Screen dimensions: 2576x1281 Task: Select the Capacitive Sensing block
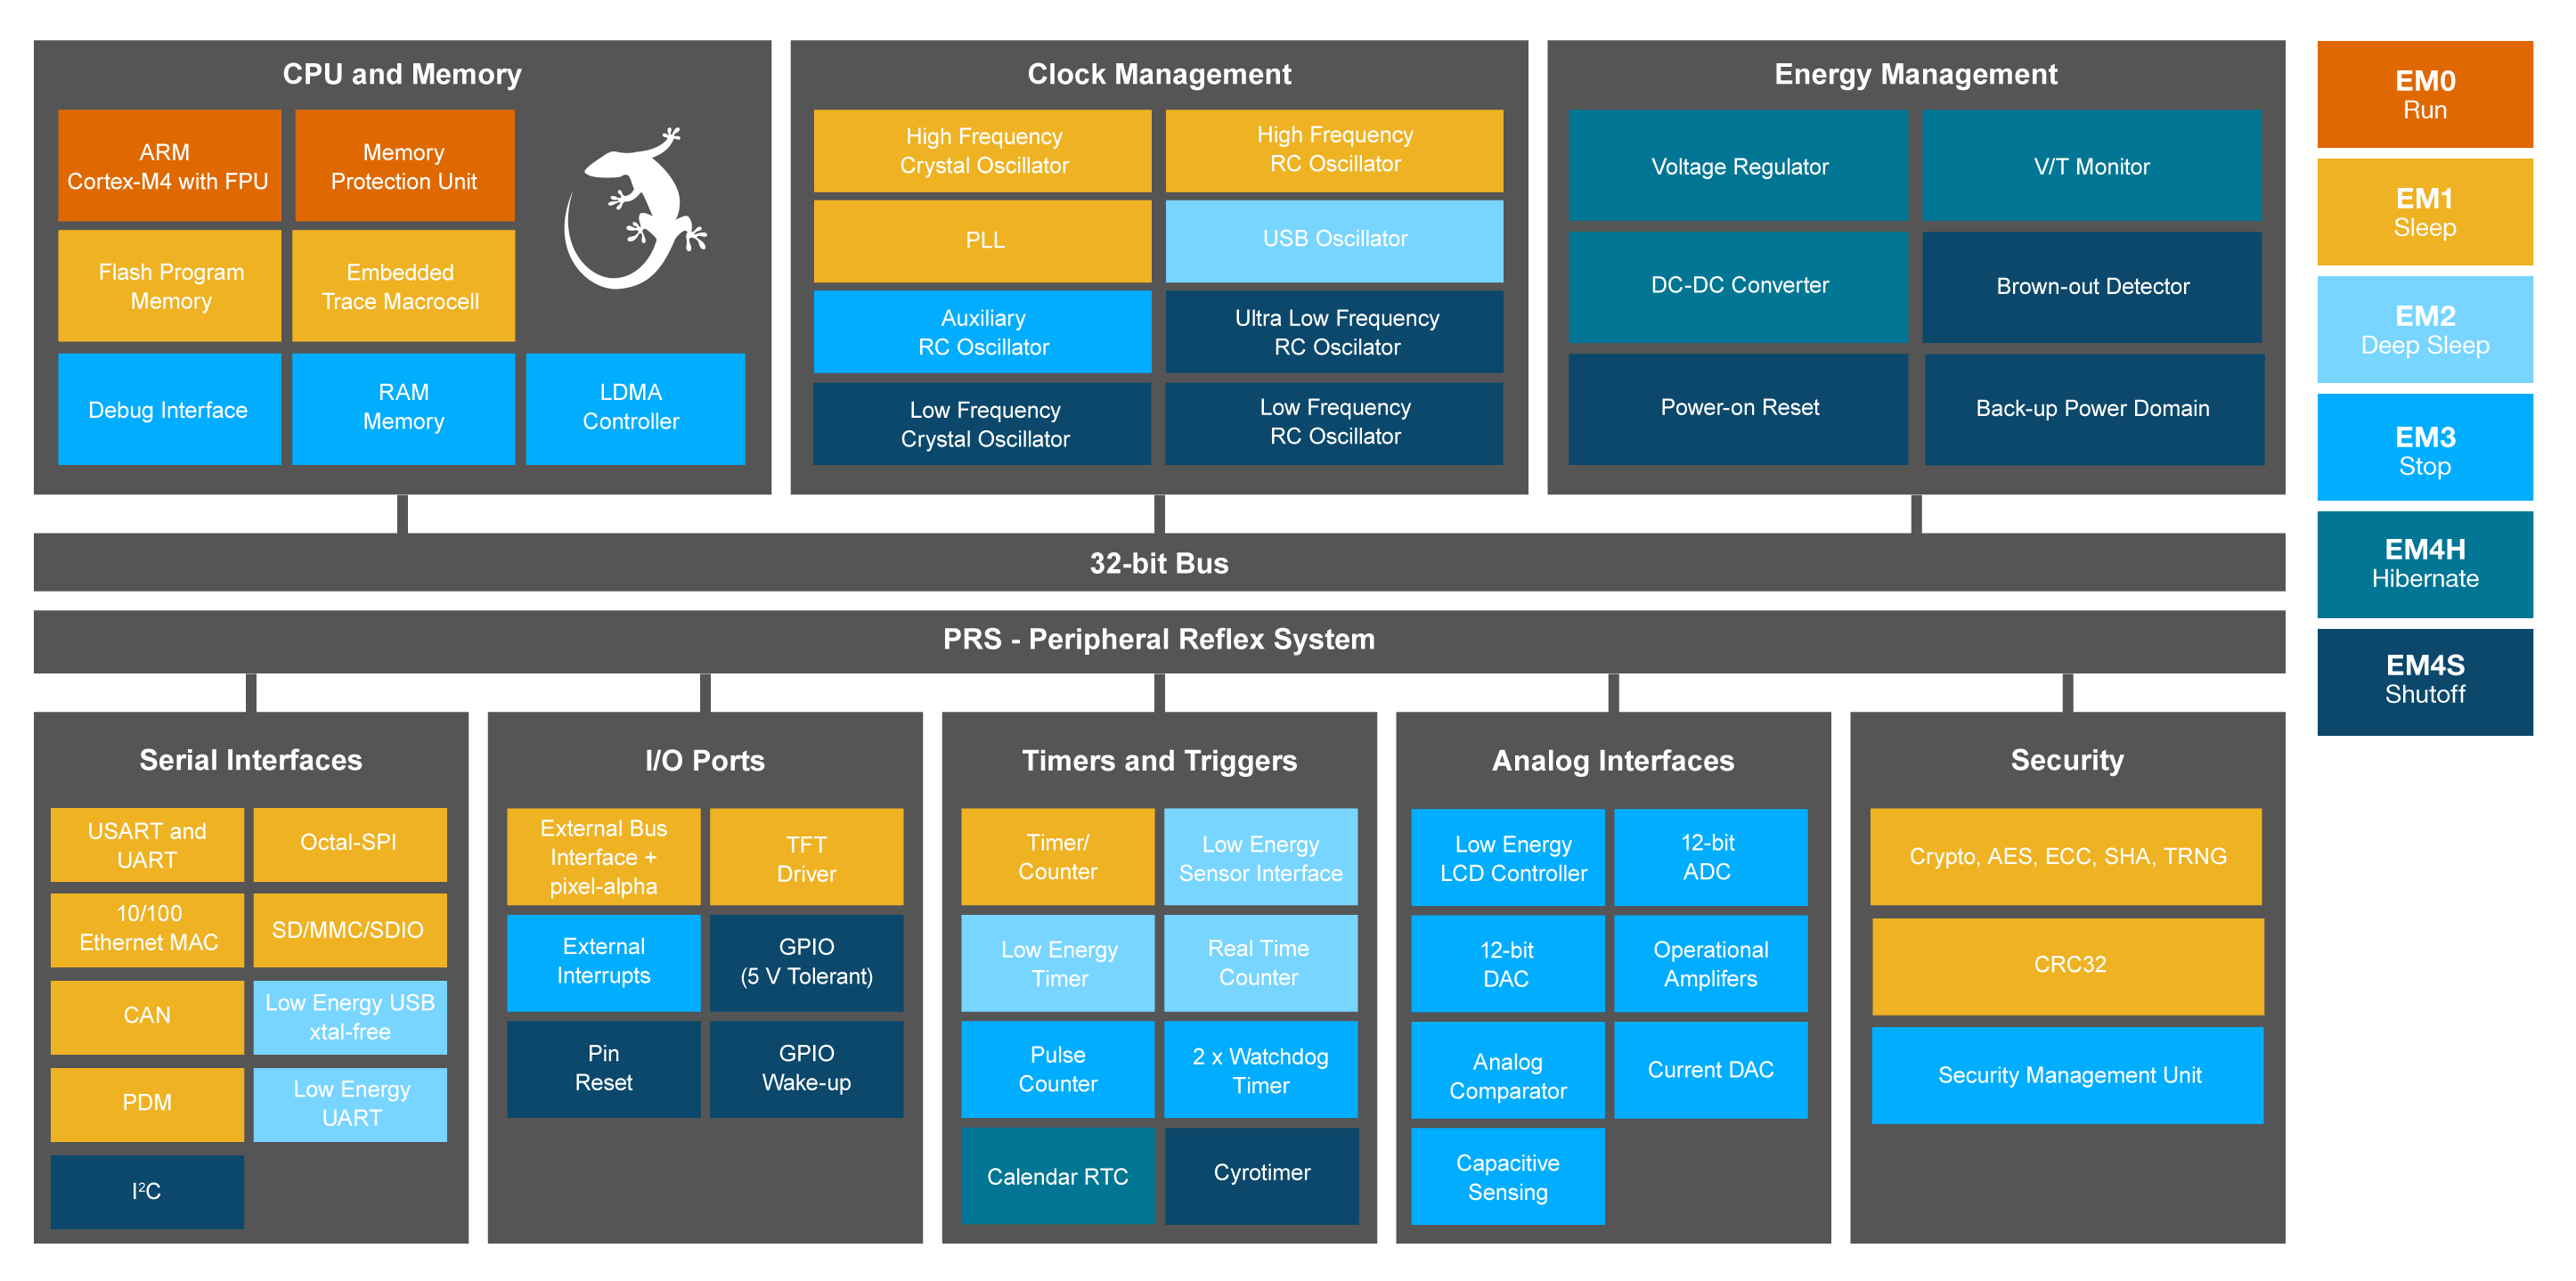coord(1507,1177)
